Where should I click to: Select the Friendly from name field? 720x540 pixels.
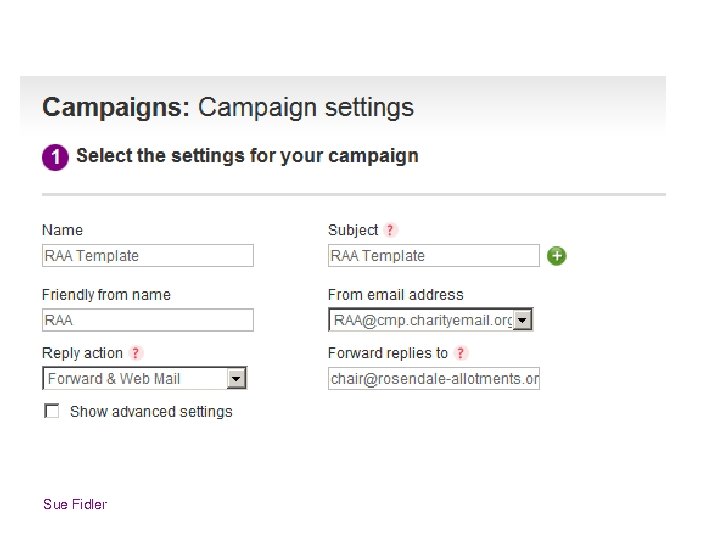(148, 320)
